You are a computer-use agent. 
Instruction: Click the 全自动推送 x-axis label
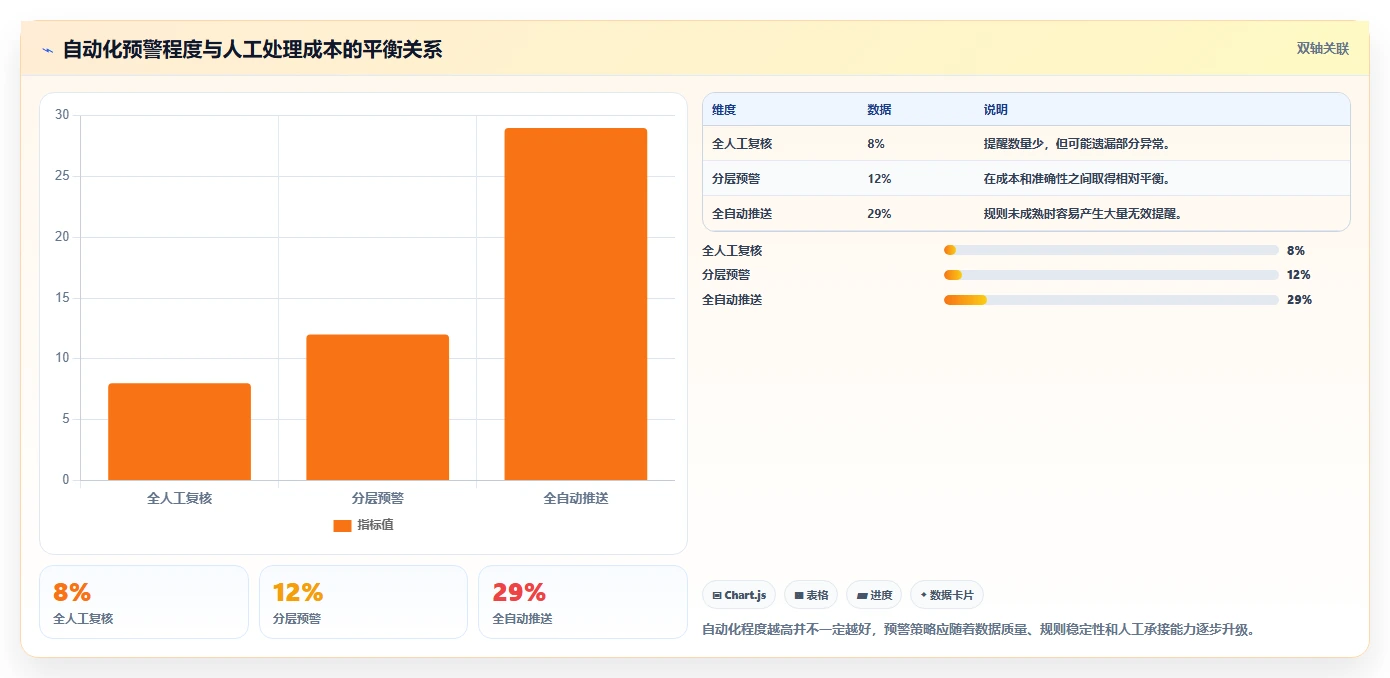(x=576, y=498)
